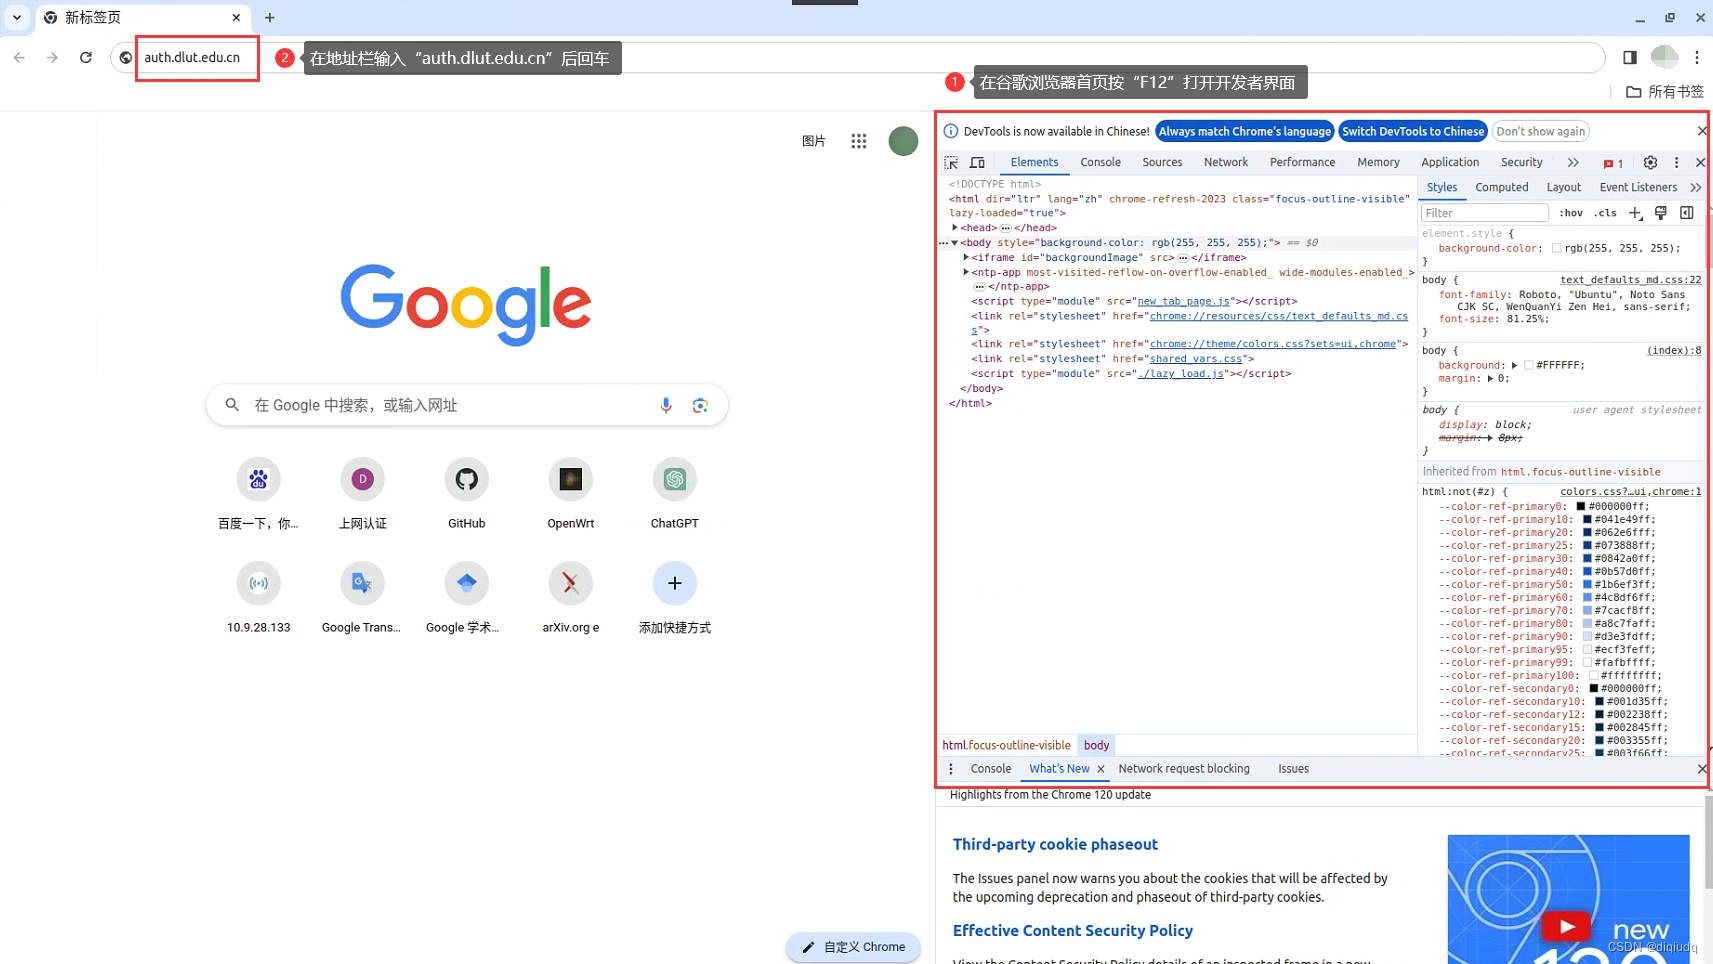The image size is (1713, 964).
Task: Open the 所有书签 all bookmarks folder
Action: [x=1665, y=92]
